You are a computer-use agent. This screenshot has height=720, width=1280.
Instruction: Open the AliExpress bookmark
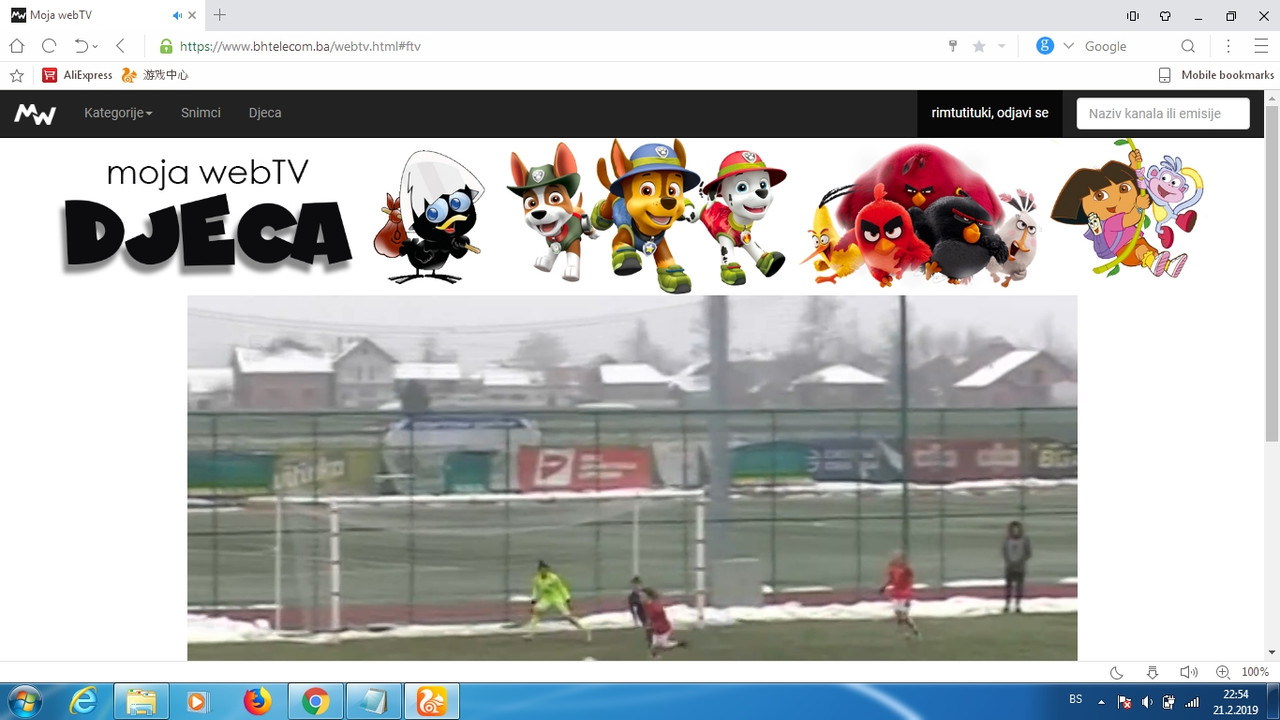[x=78, y=75]
